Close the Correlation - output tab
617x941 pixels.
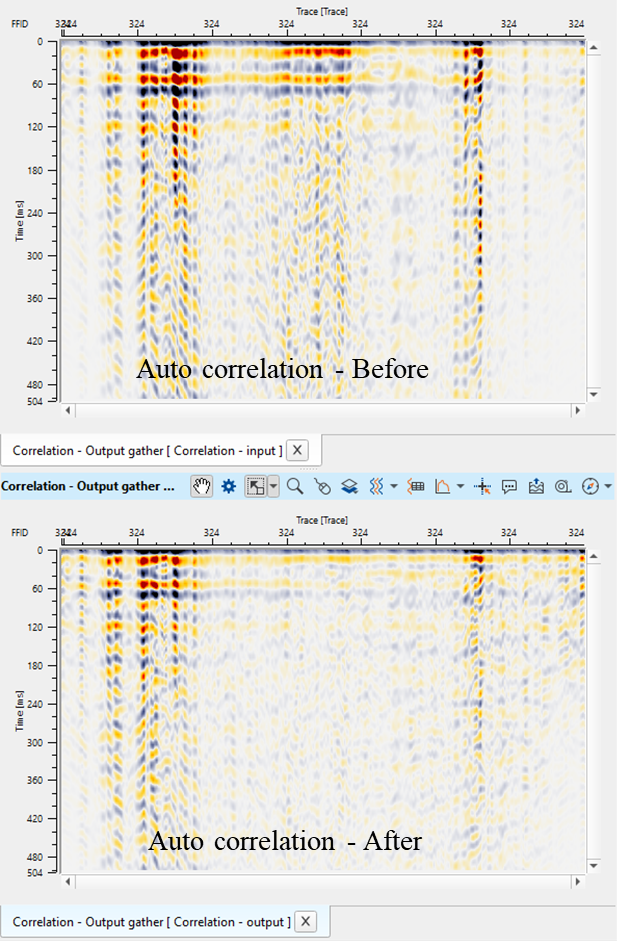[x=305, y=921]
